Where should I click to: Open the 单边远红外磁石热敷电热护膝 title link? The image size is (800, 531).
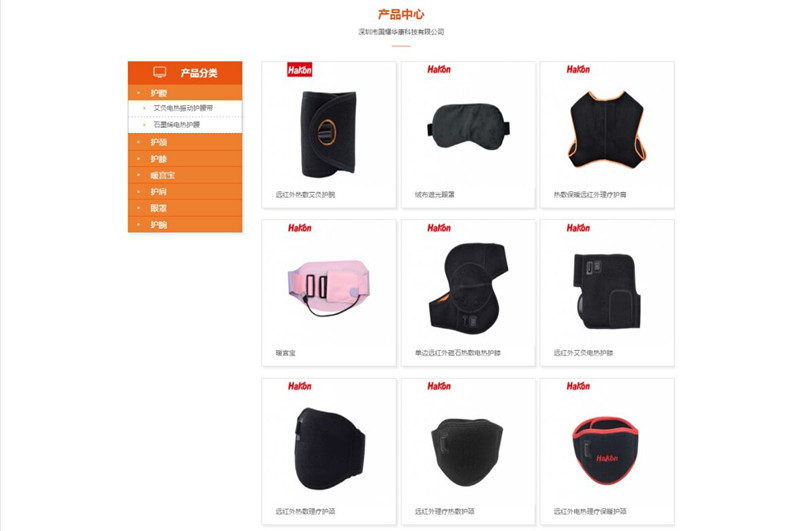[x=458, y=352]
